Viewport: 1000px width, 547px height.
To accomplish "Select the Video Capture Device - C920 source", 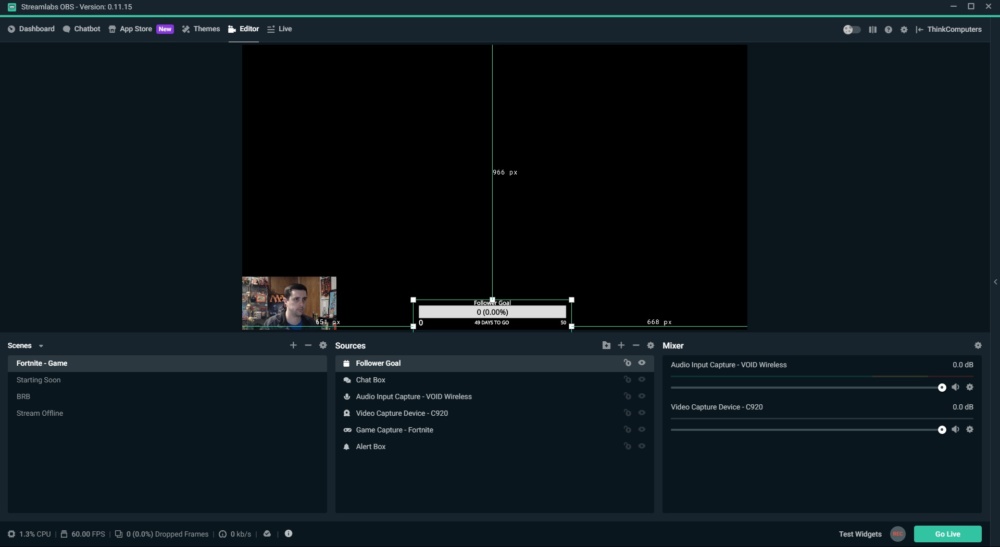I will (494, 413).
